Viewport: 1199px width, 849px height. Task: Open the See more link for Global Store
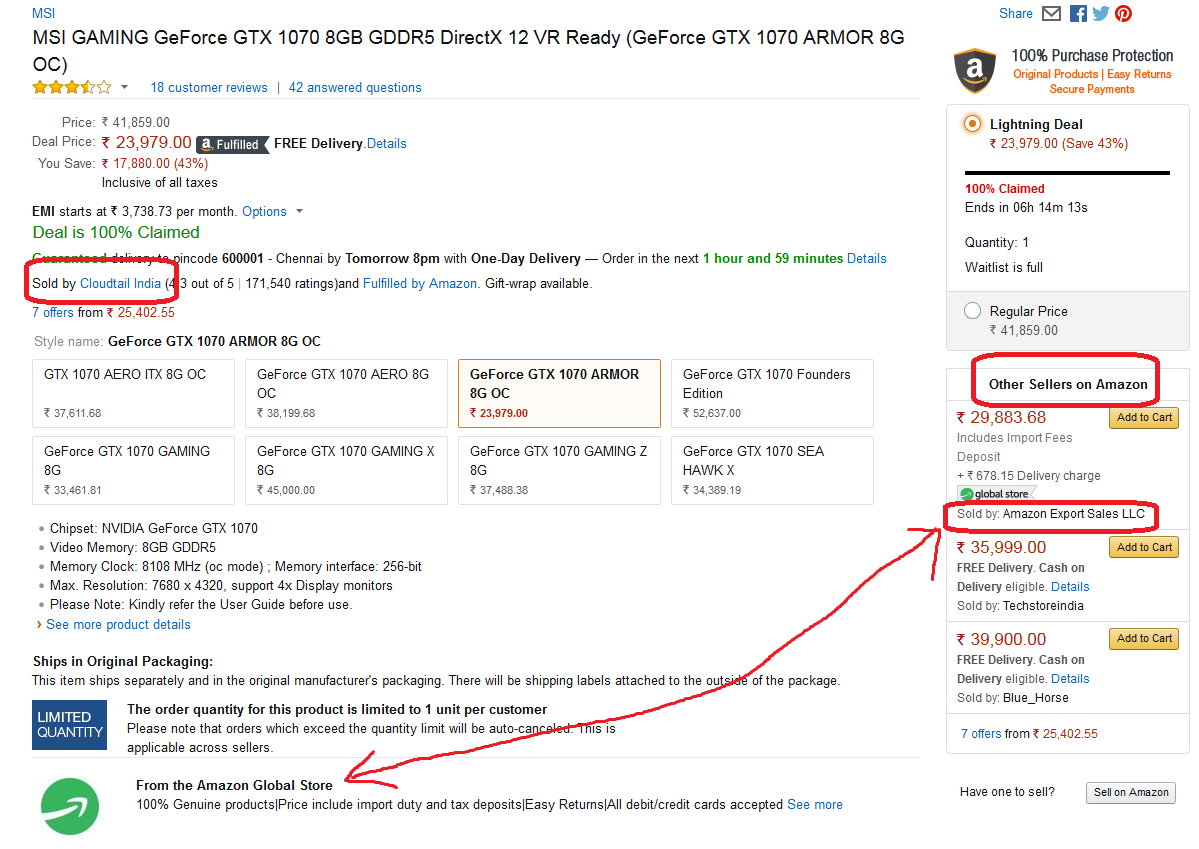click(814, 805)
